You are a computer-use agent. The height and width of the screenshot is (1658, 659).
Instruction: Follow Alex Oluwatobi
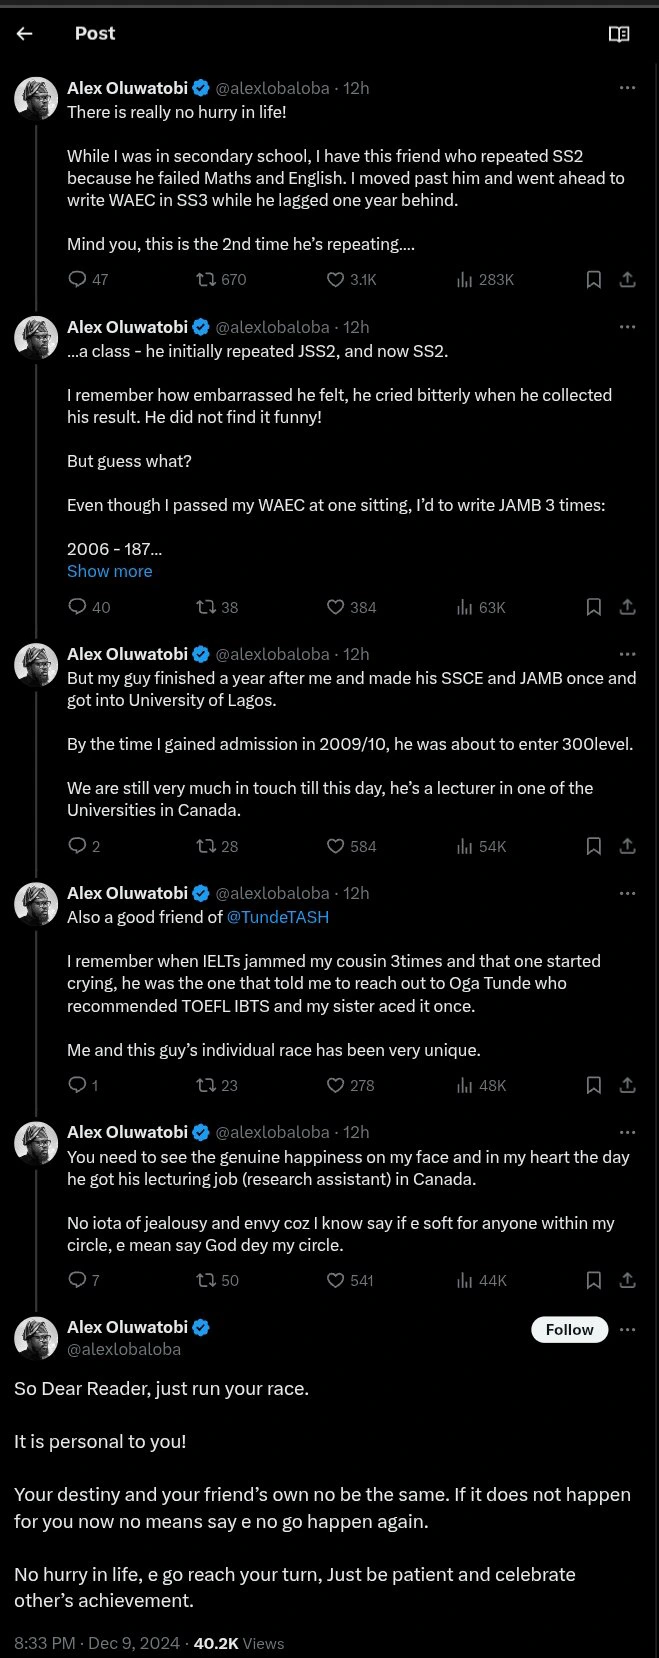coord(569,1329)
